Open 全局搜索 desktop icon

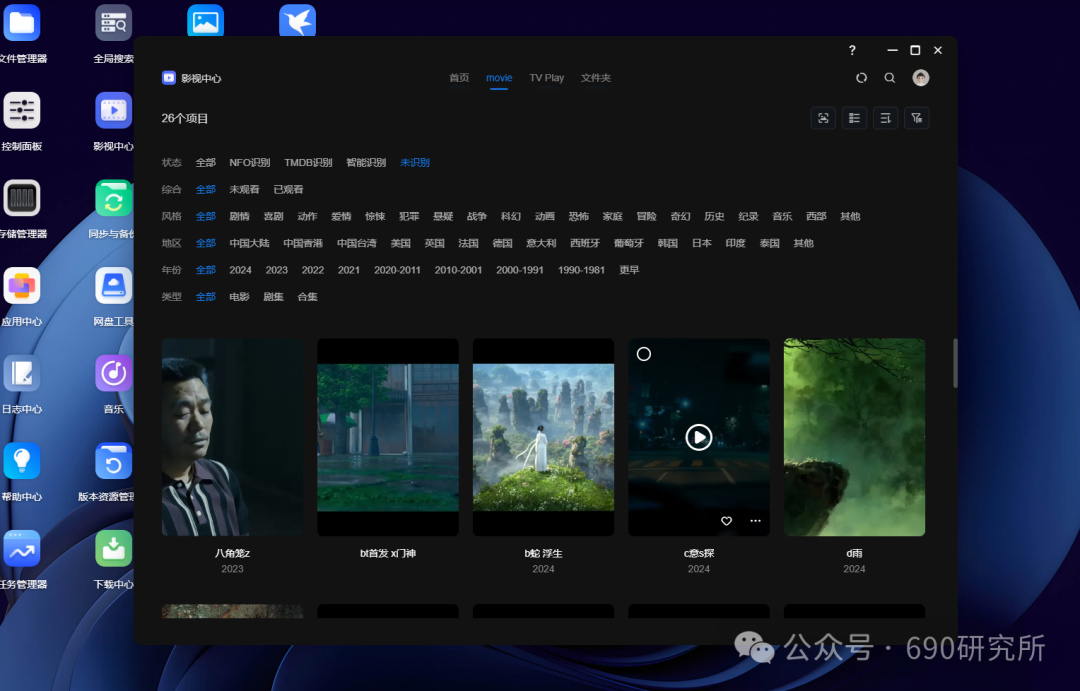click(x=114, y=23)
